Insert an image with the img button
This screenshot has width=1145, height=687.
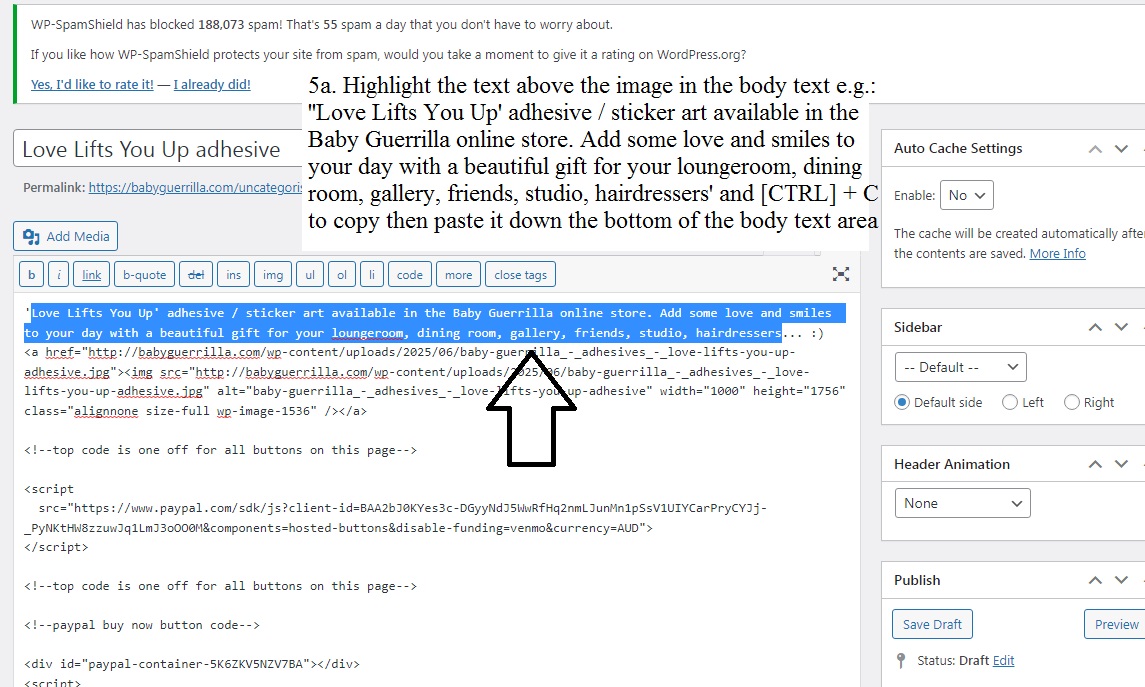click(273, 275)
